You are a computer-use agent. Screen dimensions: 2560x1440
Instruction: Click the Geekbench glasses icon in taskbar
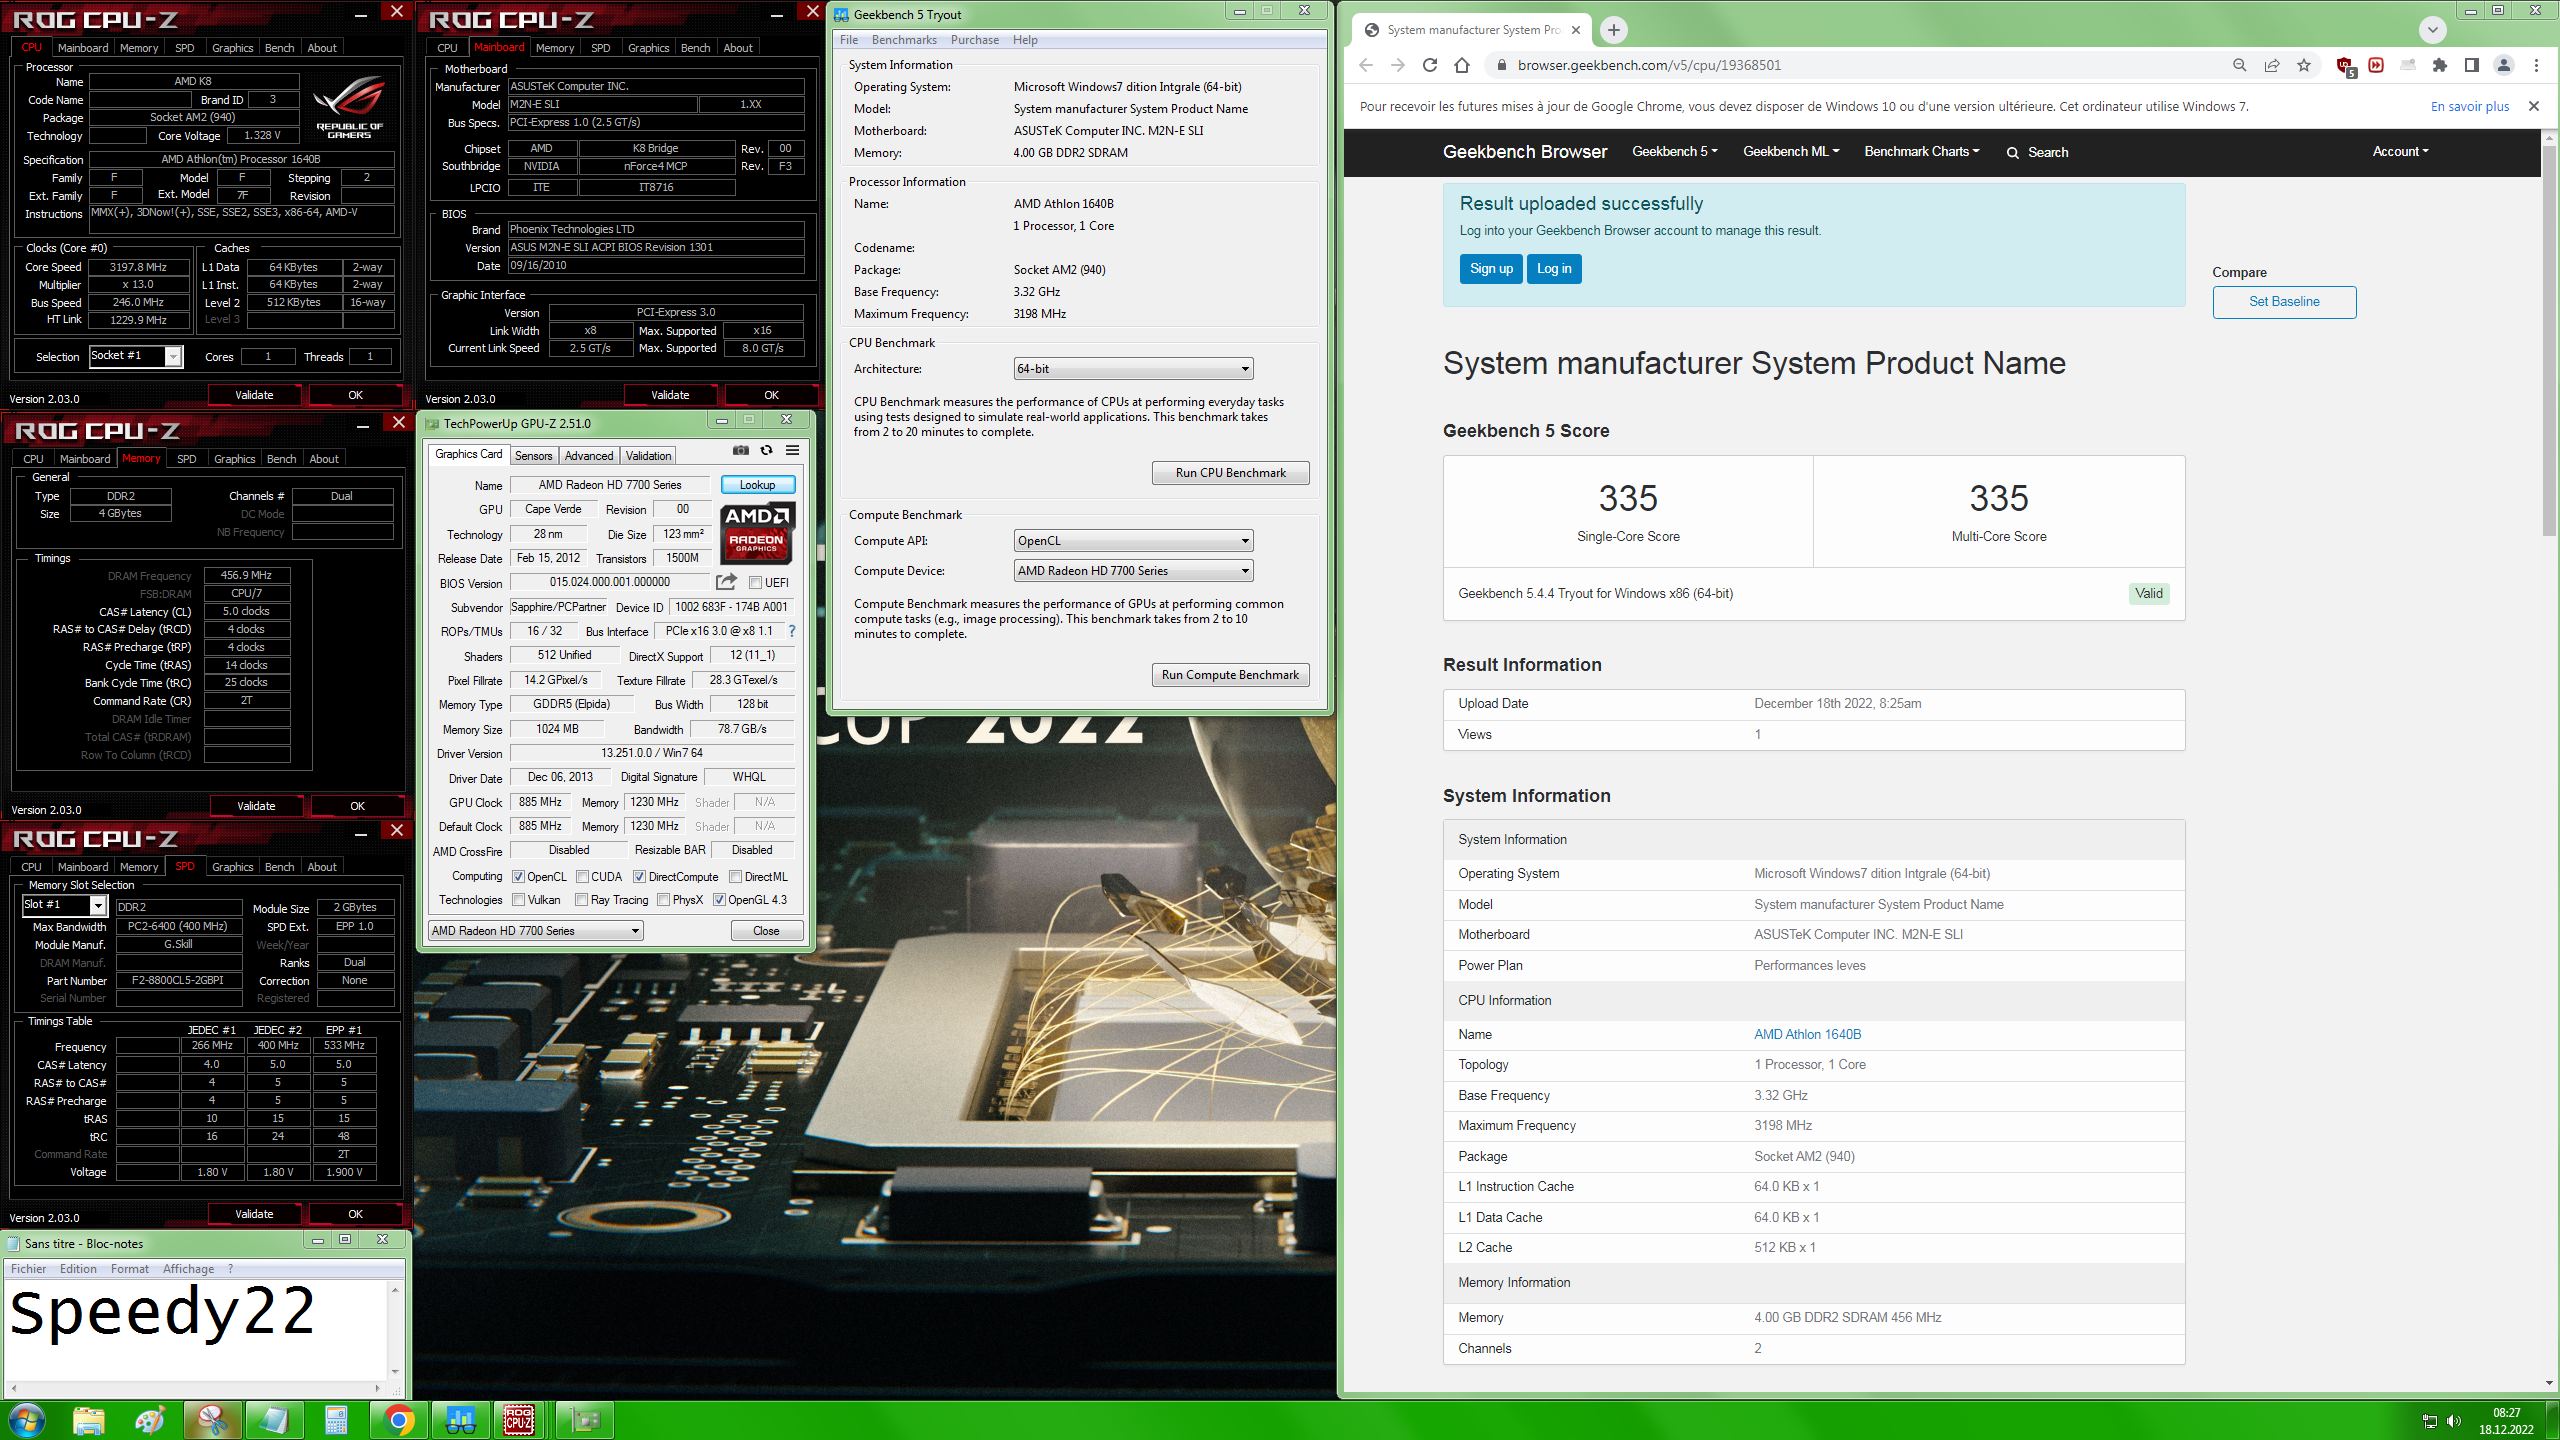click(x=460, y=1420)
